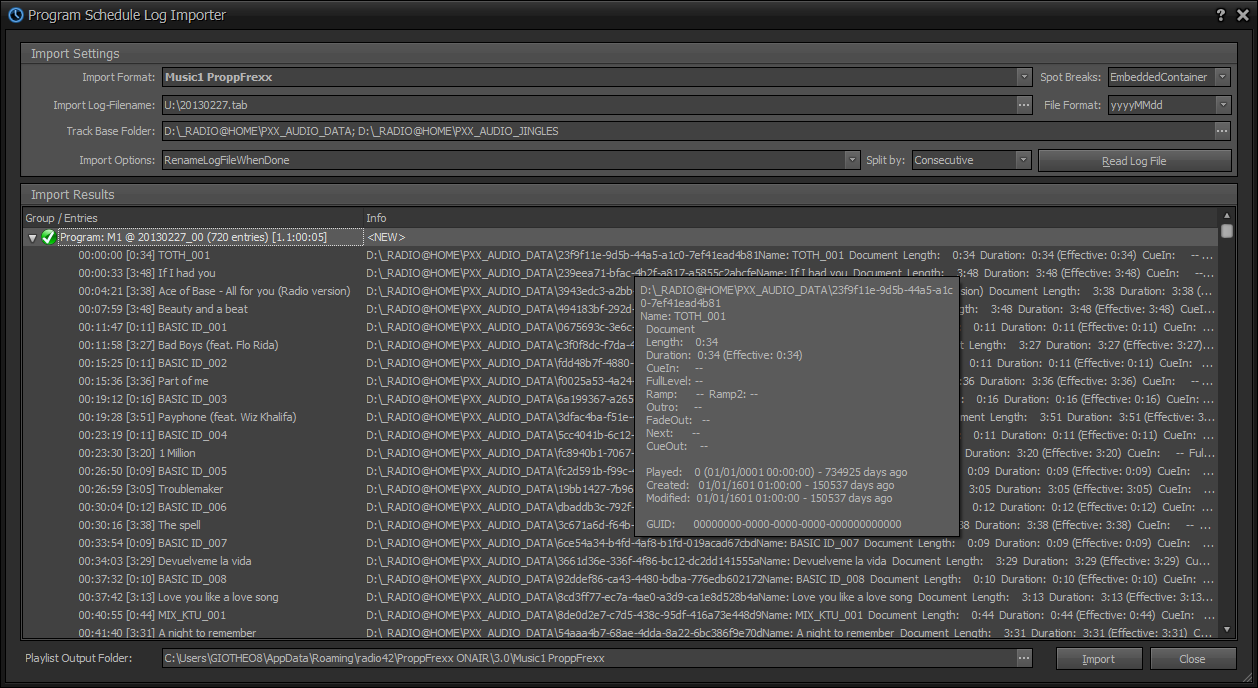
Task: Open the Split by dropdown showing Consecutive
Action: pyautogui.click(x=1025, y=159)
